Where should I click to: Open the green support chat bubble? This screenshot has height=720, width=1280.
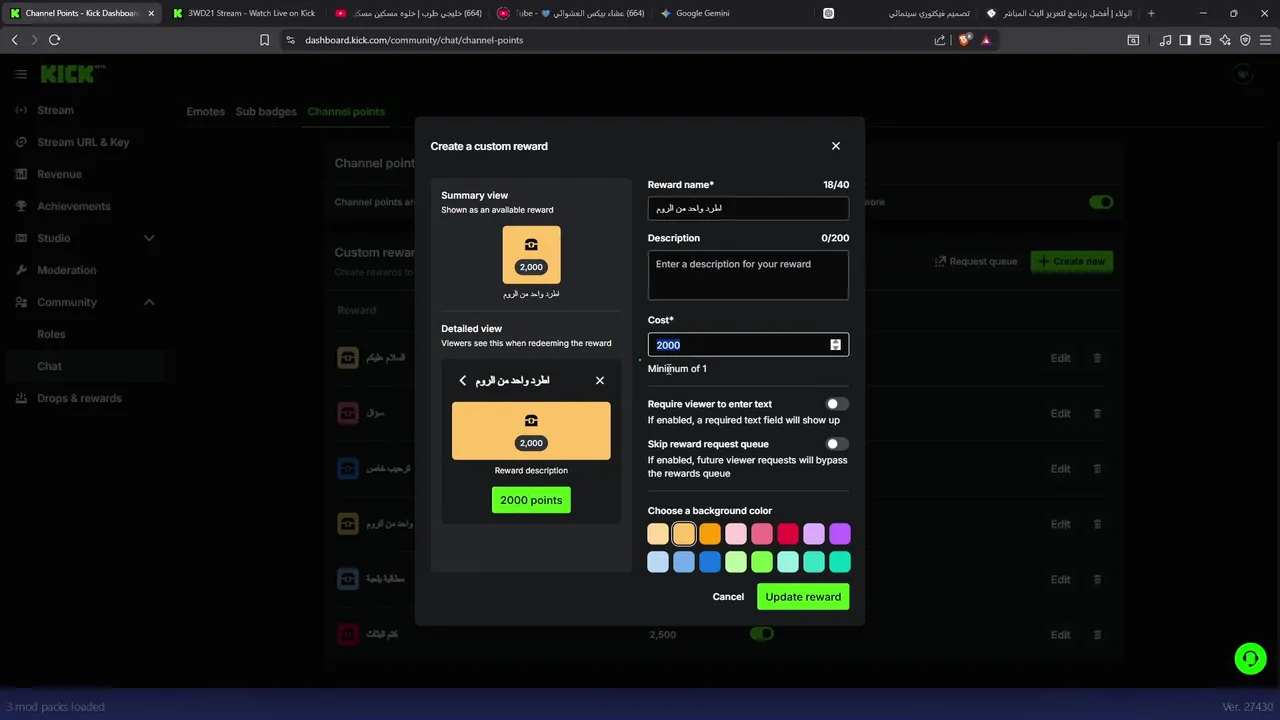pyautogui.click(x=1250, y=658)
